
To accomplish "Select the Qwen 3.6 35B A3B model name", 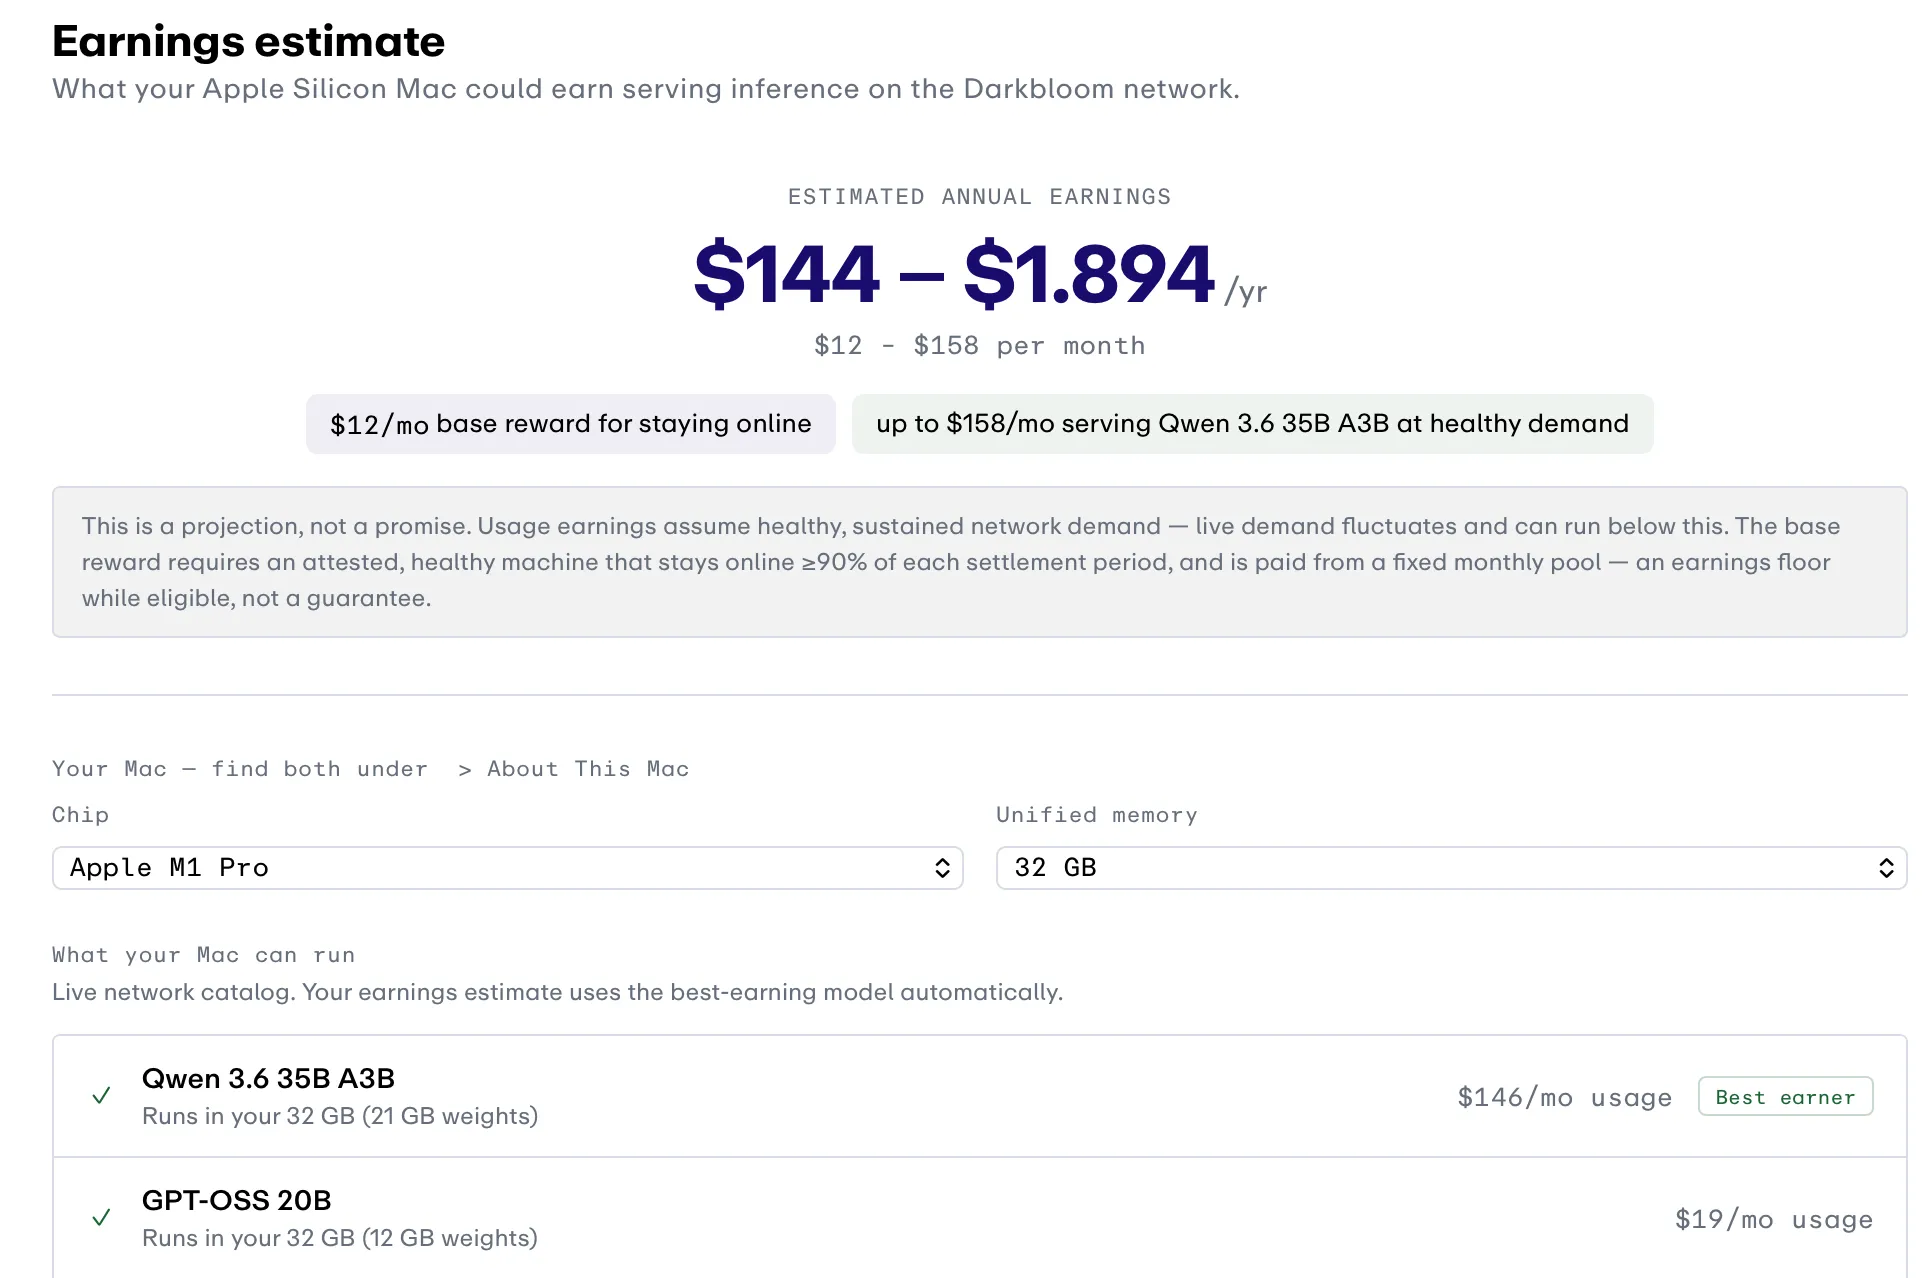I will coord(268,1078).
